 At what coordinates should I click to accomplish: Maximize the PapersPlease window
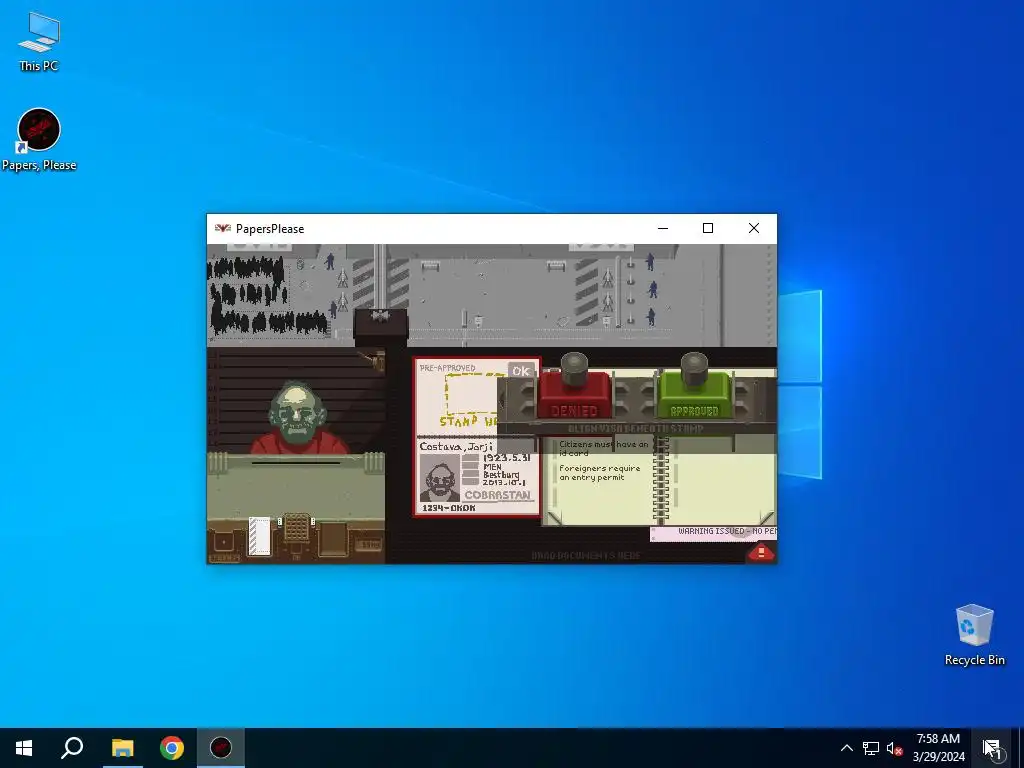(x=708, y=228)
